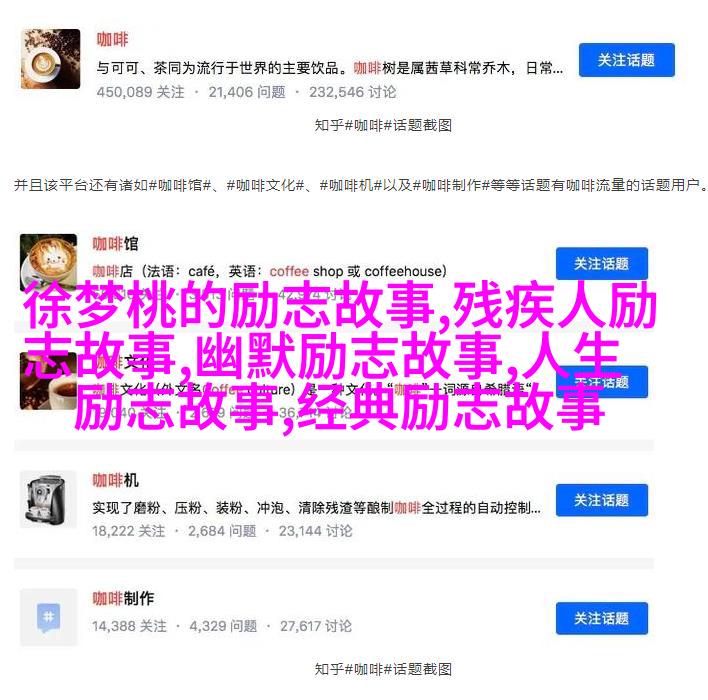Image resolution: width=708 pixels, height=700 pixels.
Task: Open the 咖啡馆 topic title
Action: pyautogui.click(x=115, y=244)
